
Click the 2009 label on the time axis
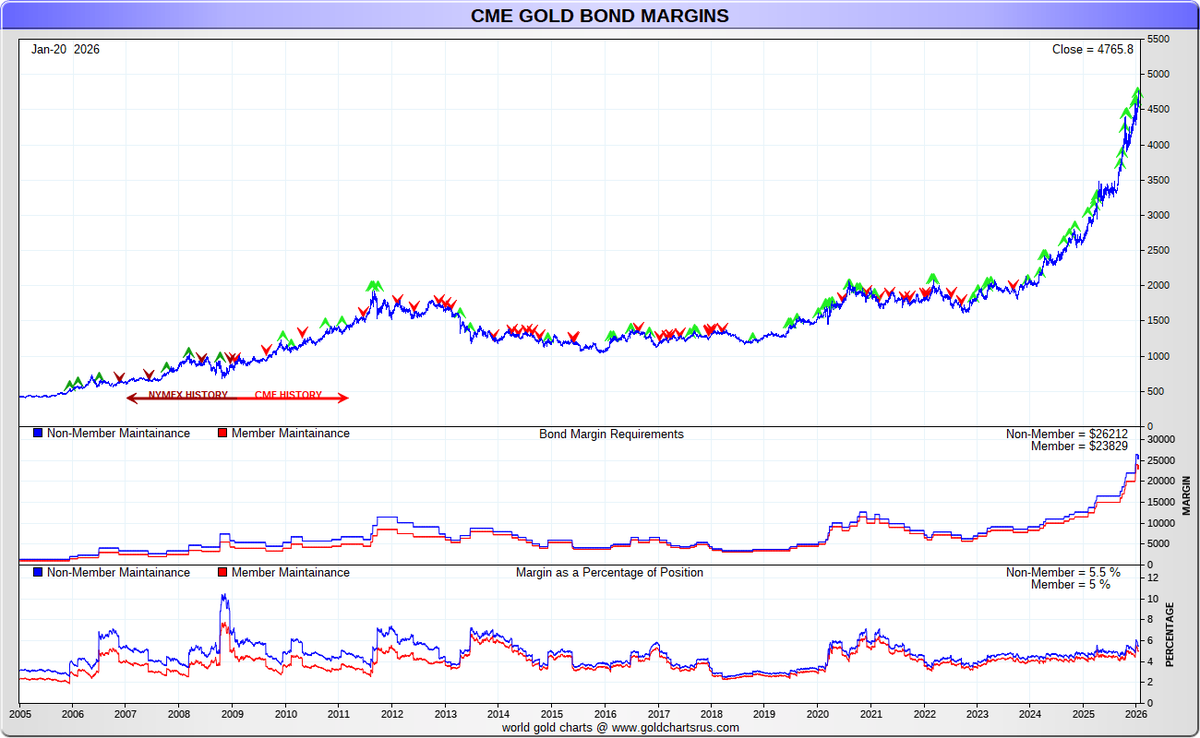232,714
